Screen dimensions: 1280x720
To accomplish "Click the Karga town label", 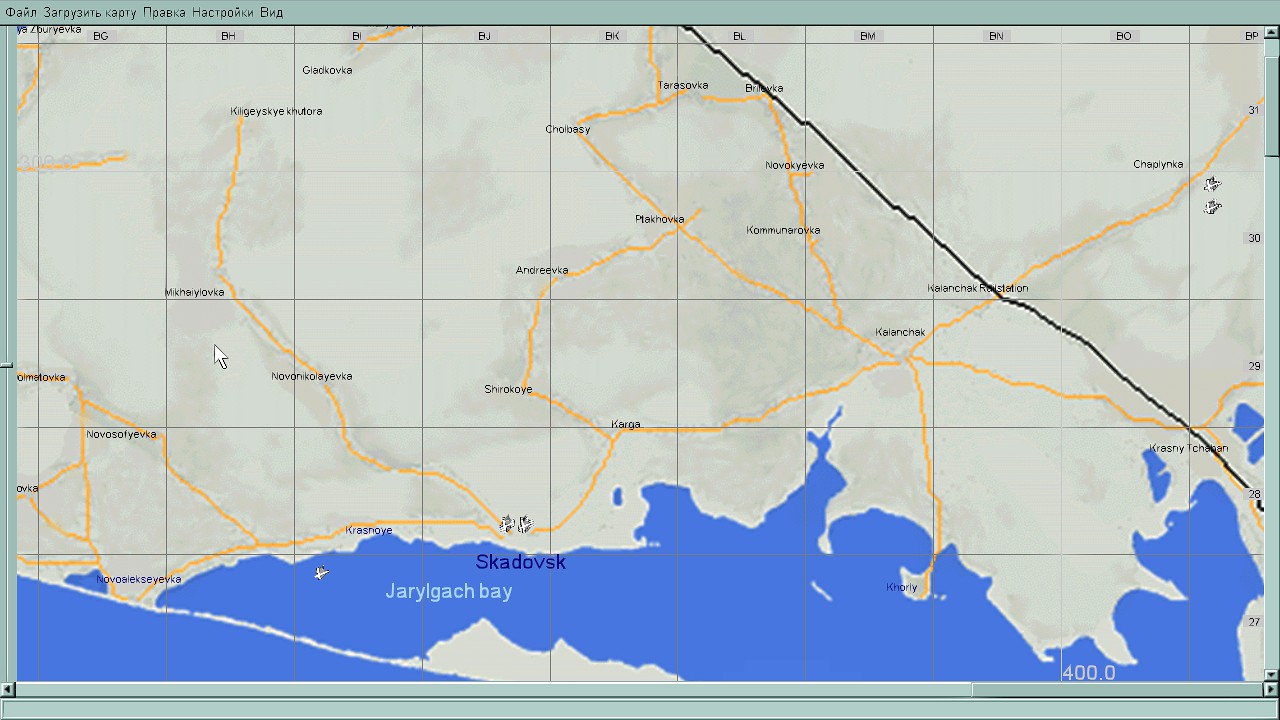I will [x=626, y=425].
